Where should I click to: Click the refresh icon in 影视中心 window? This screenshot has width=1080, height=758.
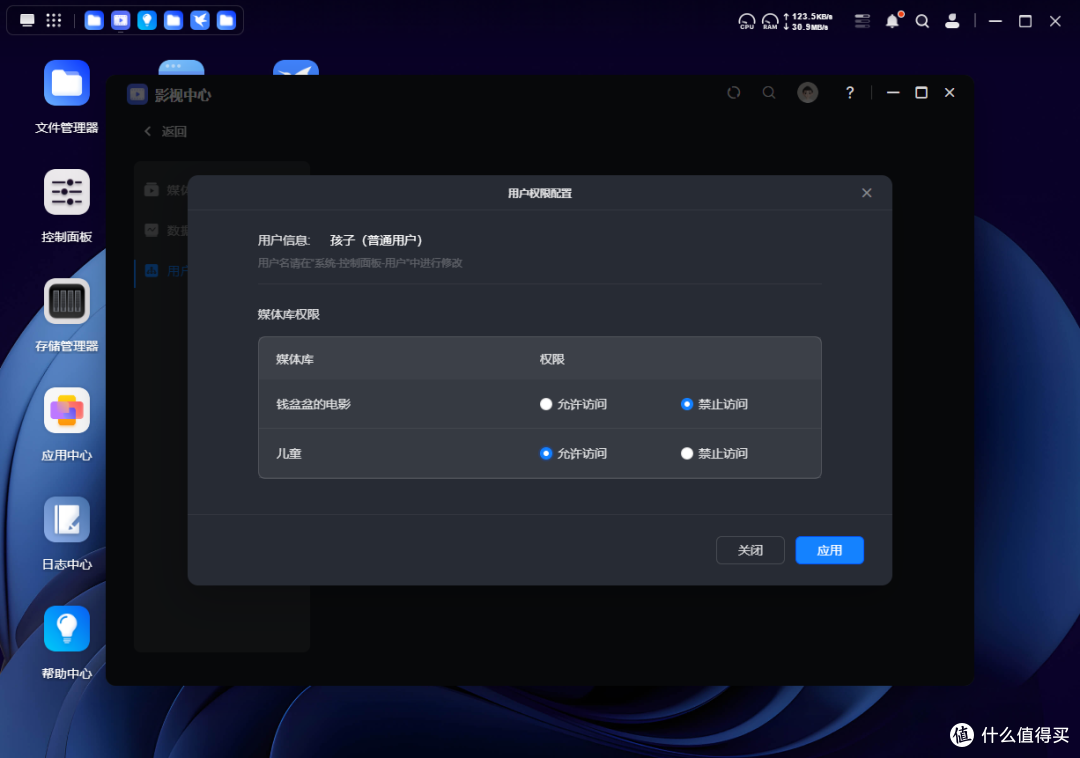point(734,92)
